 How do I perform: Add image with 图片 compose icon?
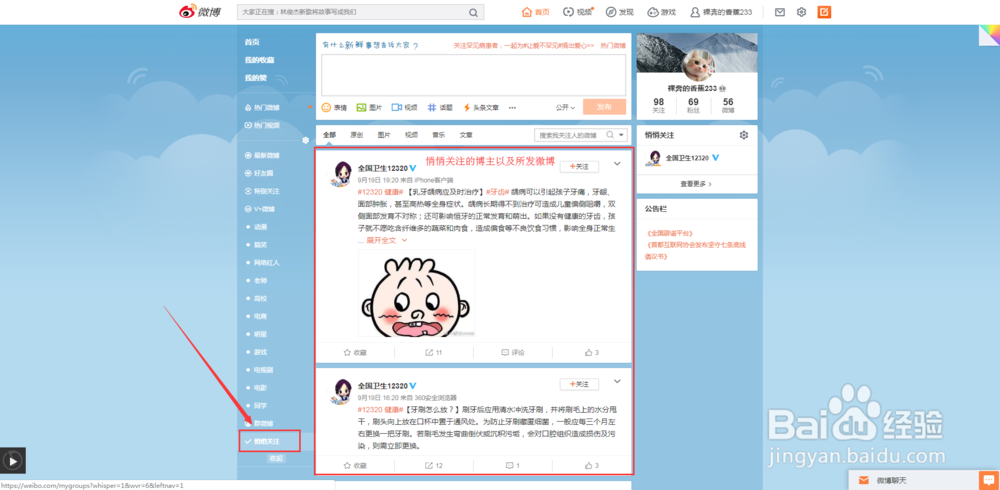point(369,108)
